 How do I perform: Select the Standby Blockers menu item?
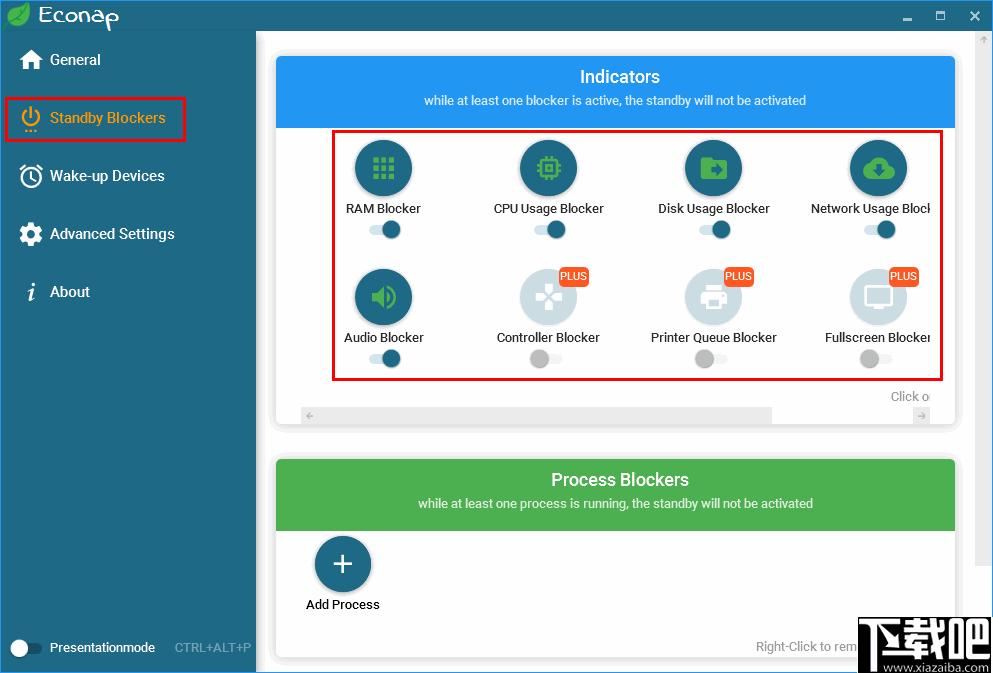click(x=95, y=118)
